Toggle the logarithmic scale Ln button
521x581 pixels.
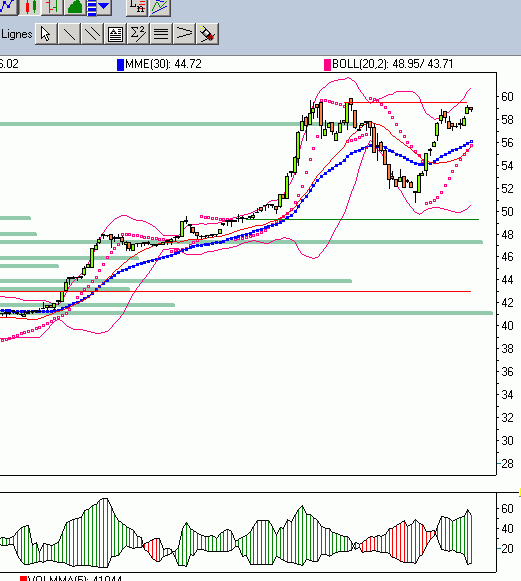[137, 7]
